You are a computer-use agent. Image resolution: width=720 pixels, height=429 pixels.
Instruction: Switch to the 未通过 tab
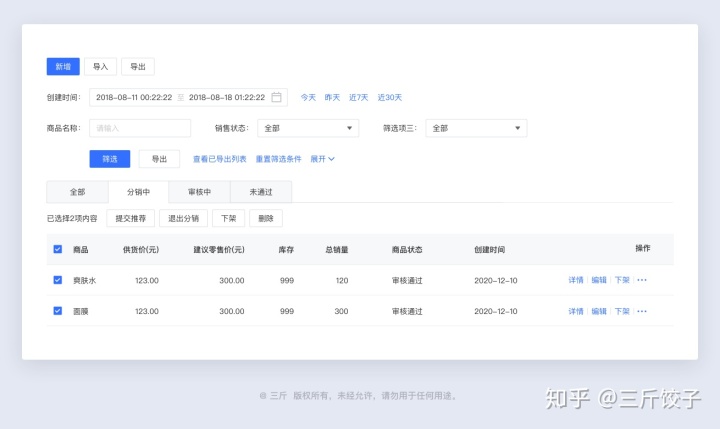coord(261,192)
